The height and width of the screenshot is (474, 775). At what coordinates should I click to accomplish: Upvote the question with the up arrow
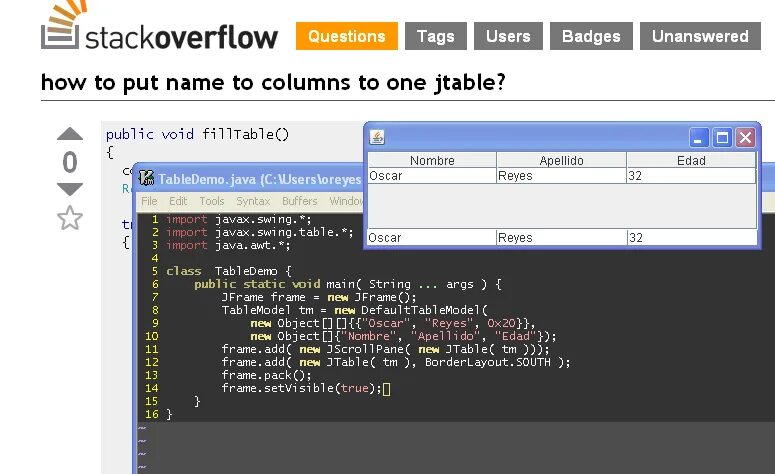(x=70, y=133)
